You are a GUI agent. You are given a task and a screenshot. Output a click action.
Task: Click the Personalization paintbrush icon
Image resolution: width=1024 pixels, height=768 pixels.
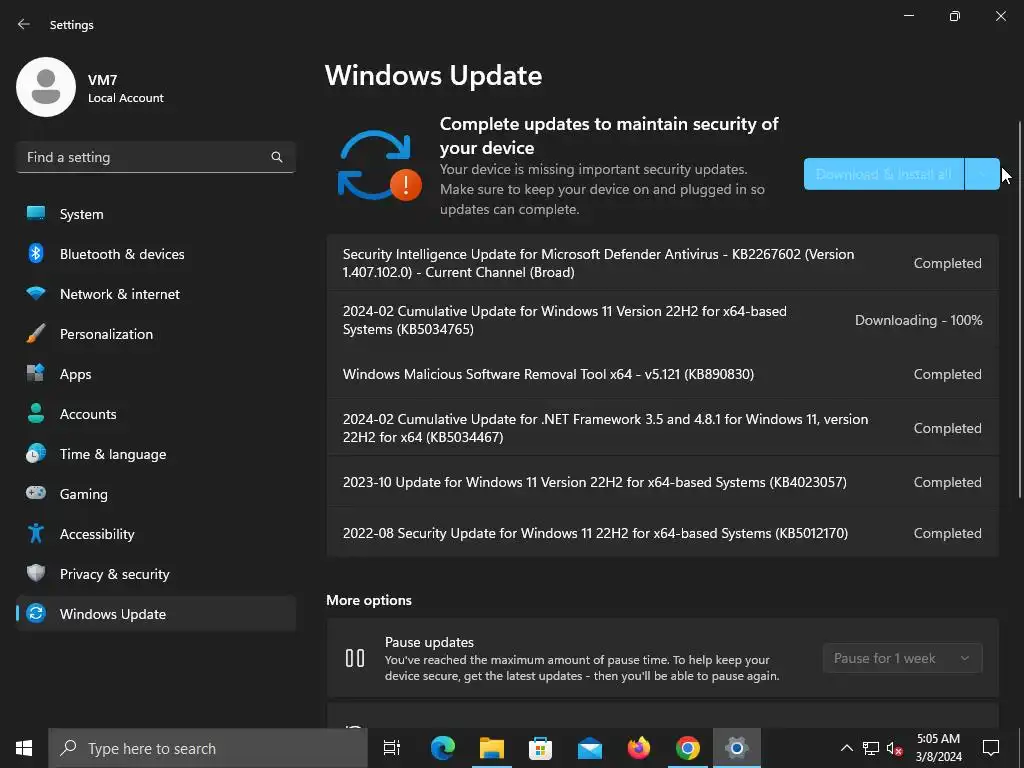[36, 334]
